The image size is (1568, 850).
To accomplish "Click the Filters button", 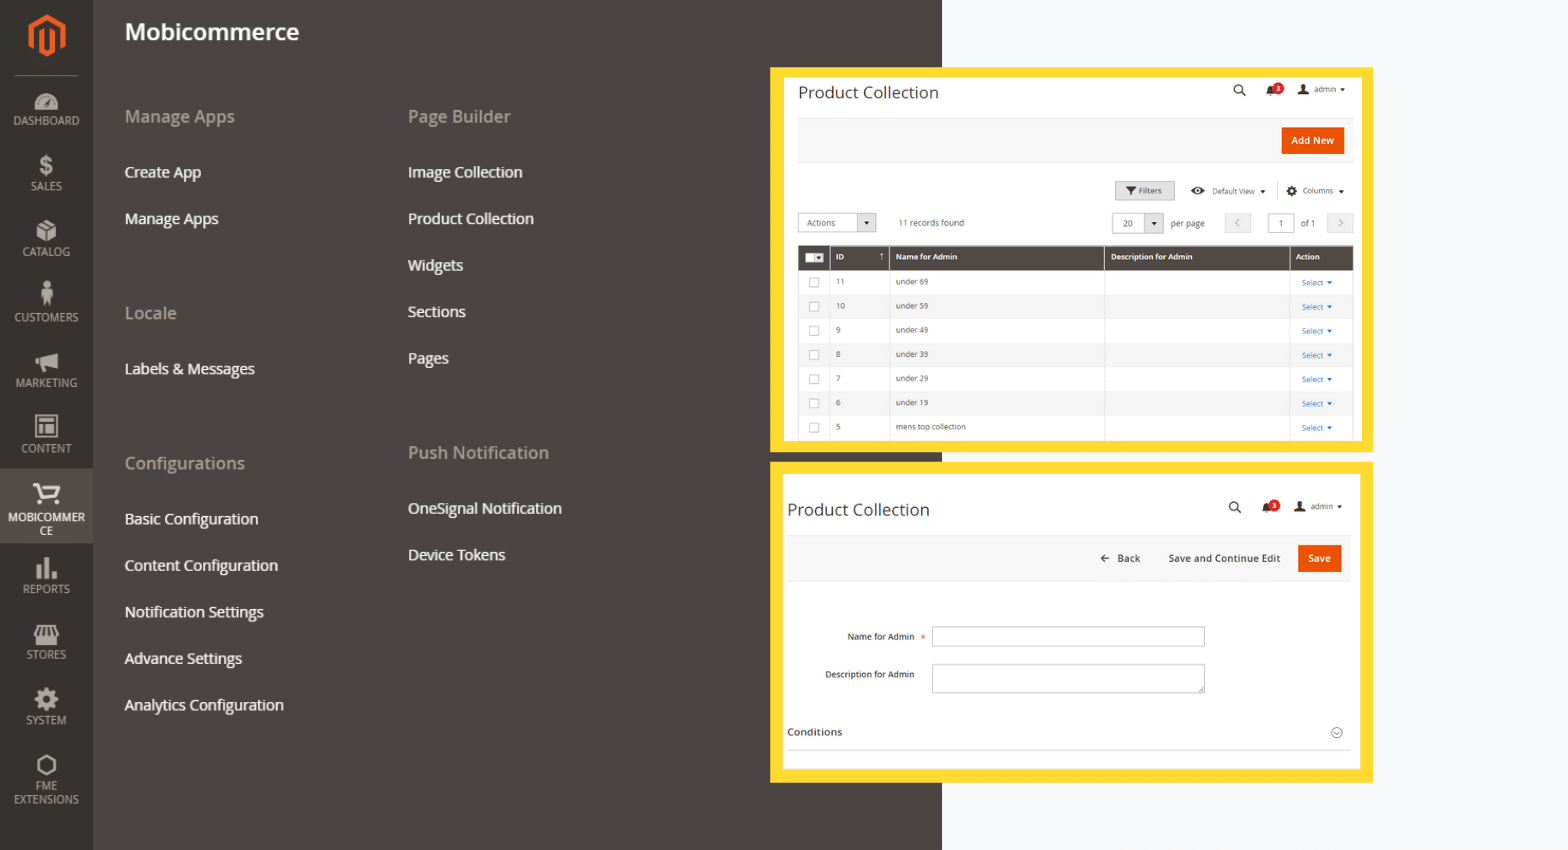I will (1144, 191).
